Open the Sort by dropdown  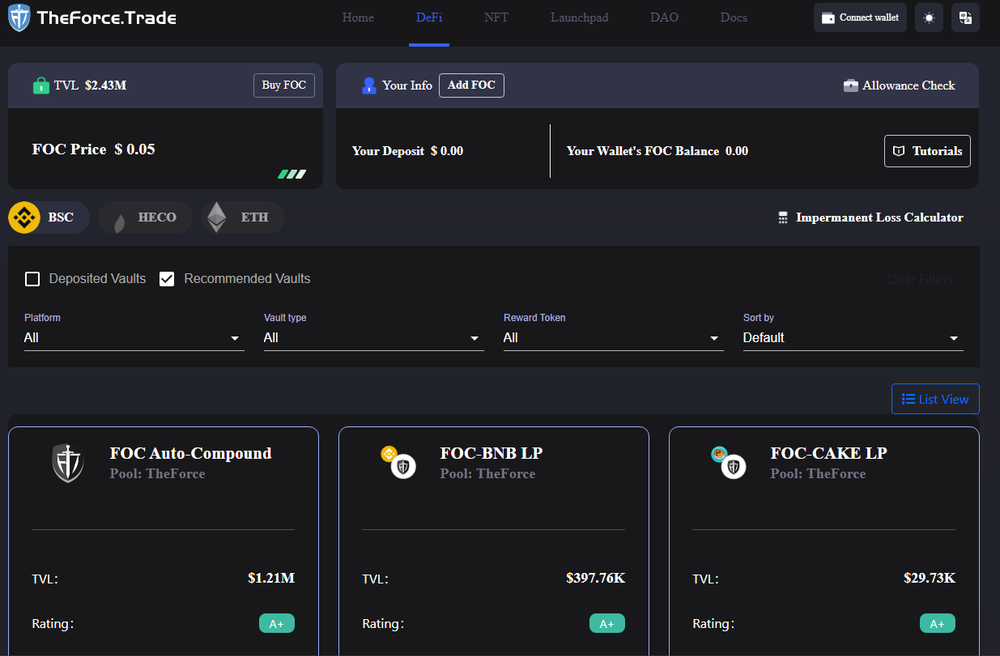tap(853, 338)
